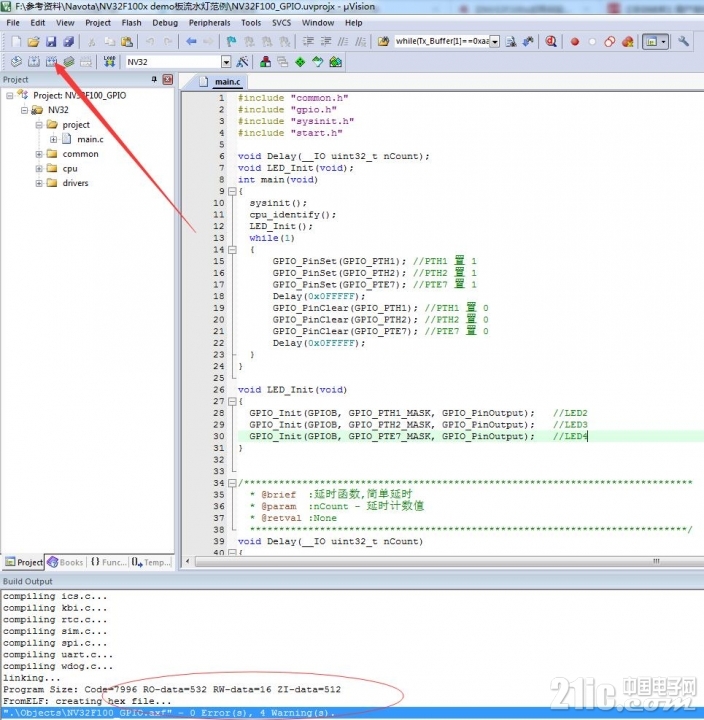The image size is (704, 720).
Task: Collapse the LED_Init function code fold
Action: pos(232,401)
